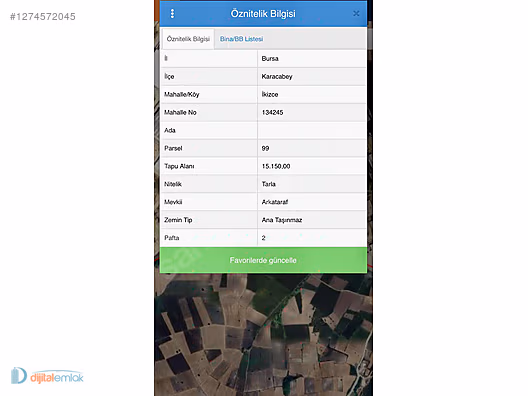Click the İlçe row label

(x=169, y=76)
